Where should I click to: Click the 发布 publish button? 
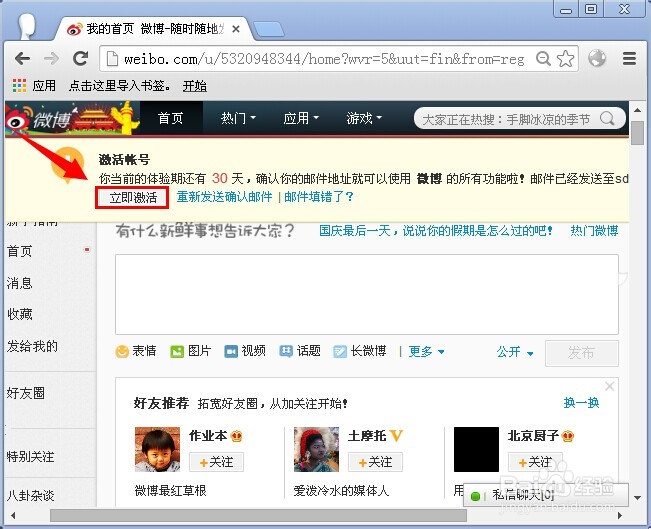pyautogui.click(x=582, y=353)
